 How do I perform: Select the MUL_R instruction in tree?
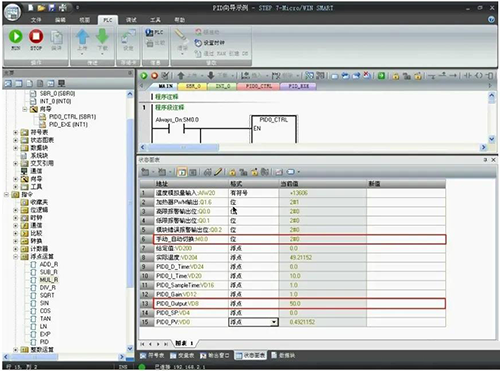tap(49, 280)
